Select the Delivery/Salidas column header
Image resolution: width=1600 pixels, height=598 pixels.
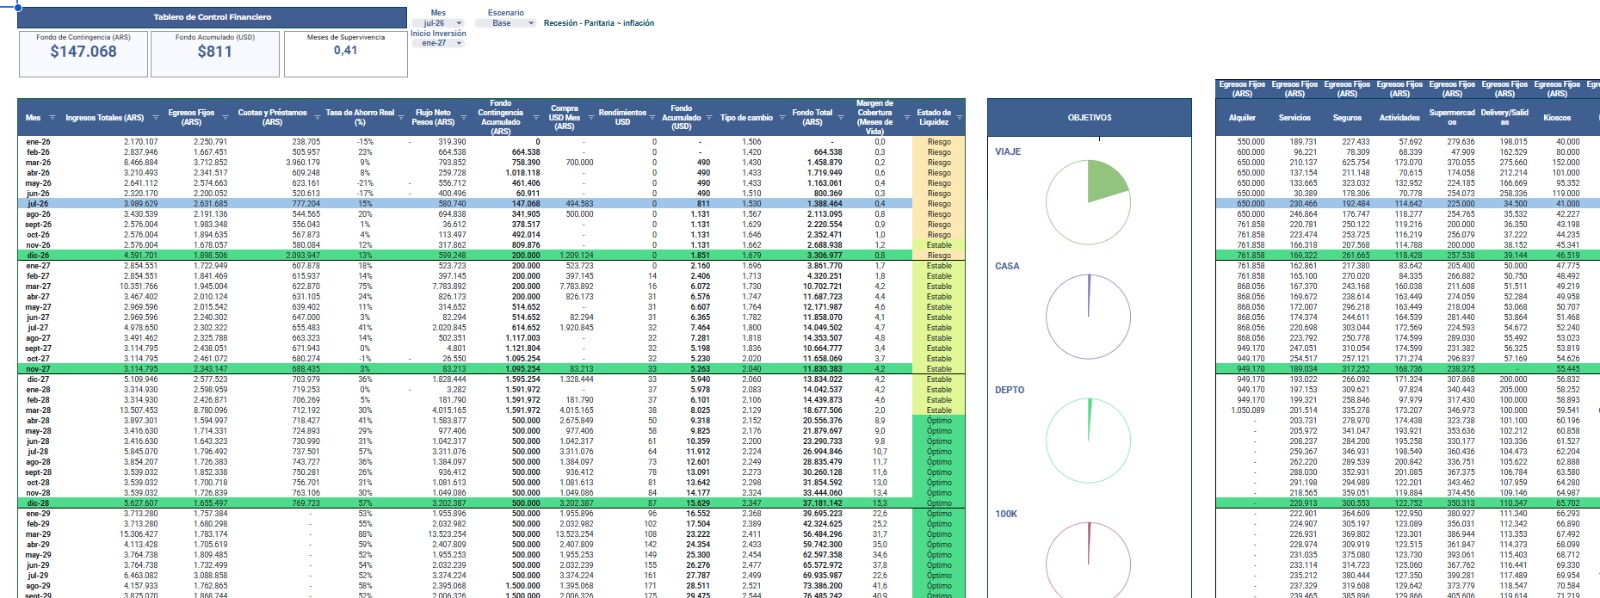click(1504, 118)
